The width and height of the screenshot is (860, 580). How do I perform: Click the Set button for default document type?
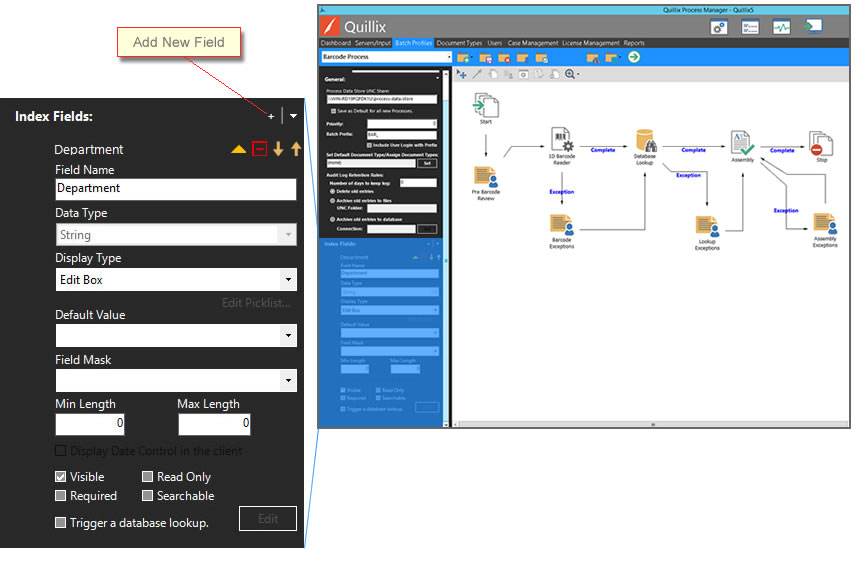427,164
